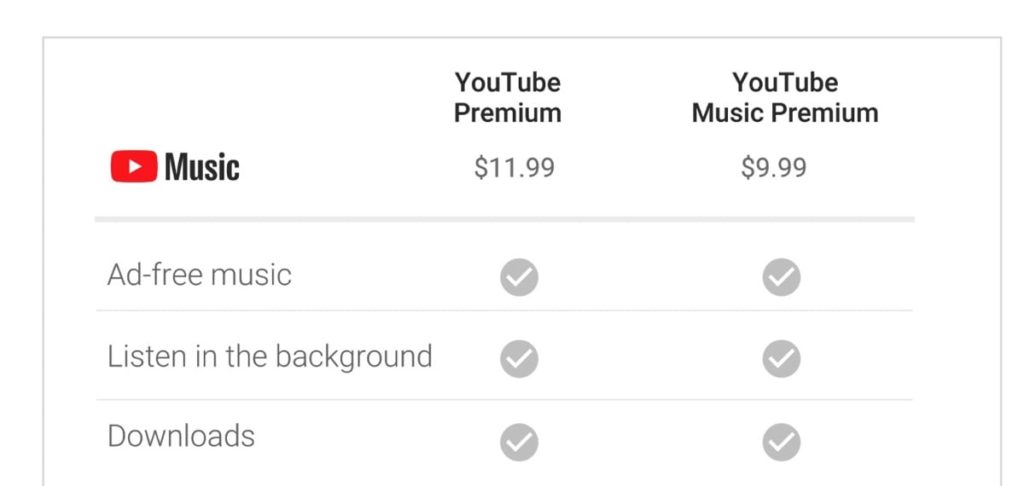Click the $11.99 price
This screenshot has width=1024, height=486.
point(514,167)
